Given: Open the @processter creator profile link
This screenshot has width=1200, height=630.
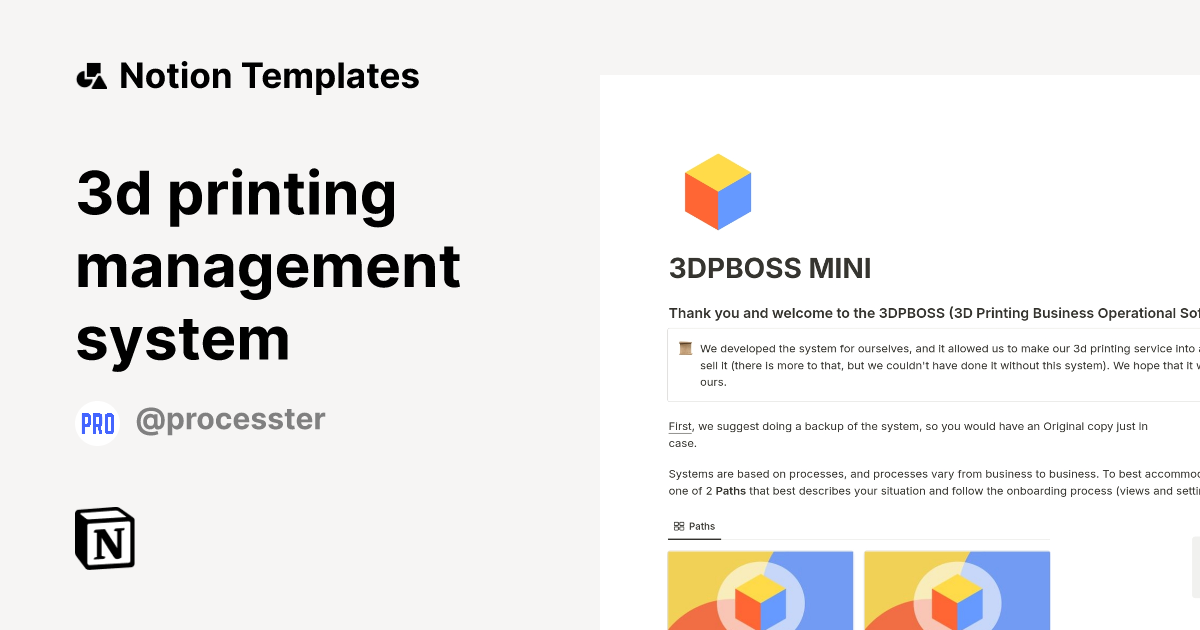Looking at the screenshot, I should pos(230,420).
